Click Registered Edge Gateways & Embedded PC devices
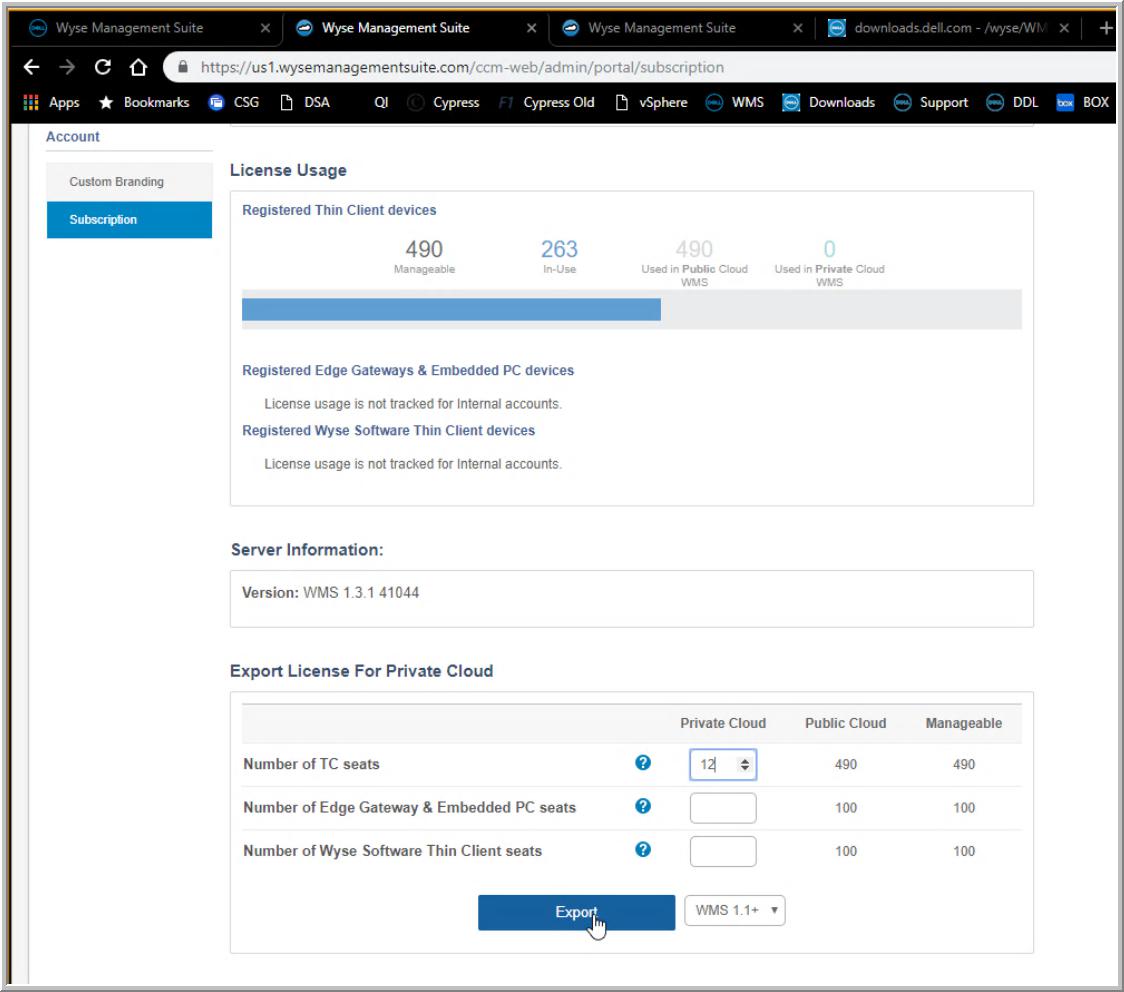1124x992 pixels. pyautogui.click(x=408, y=371)
